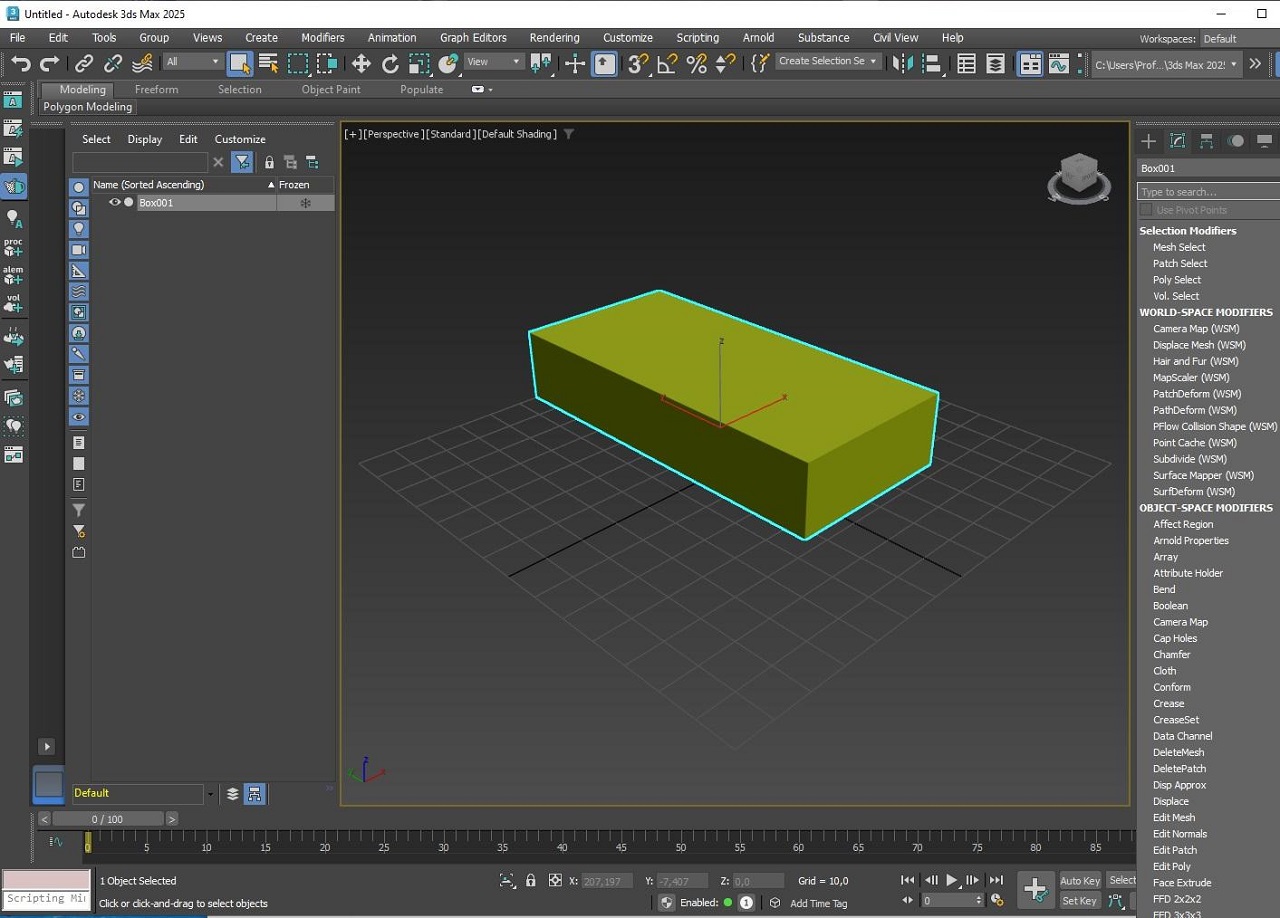Activate the Select and Rotate tool
The width and height of the screenshot is (1280, 918).
(x=390, y=64)
